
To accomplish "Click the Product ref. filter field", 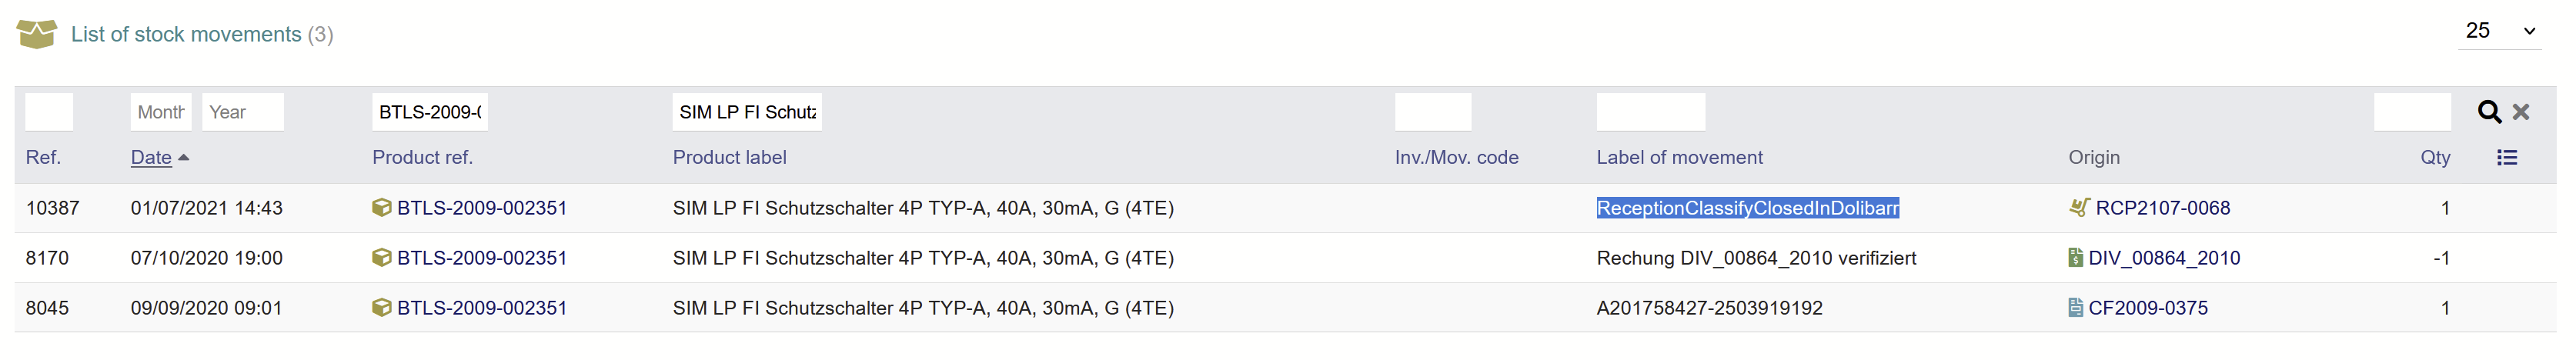I will pyautogui.click(x=430, y=112).
